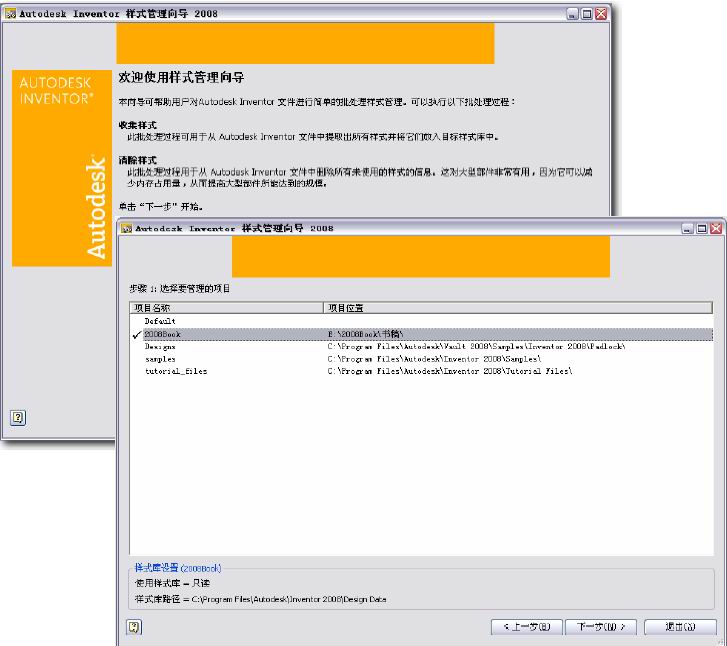The height and width of the screenshot is (646, 727).
Task: Select the Default project row
Action: [421, 321]
